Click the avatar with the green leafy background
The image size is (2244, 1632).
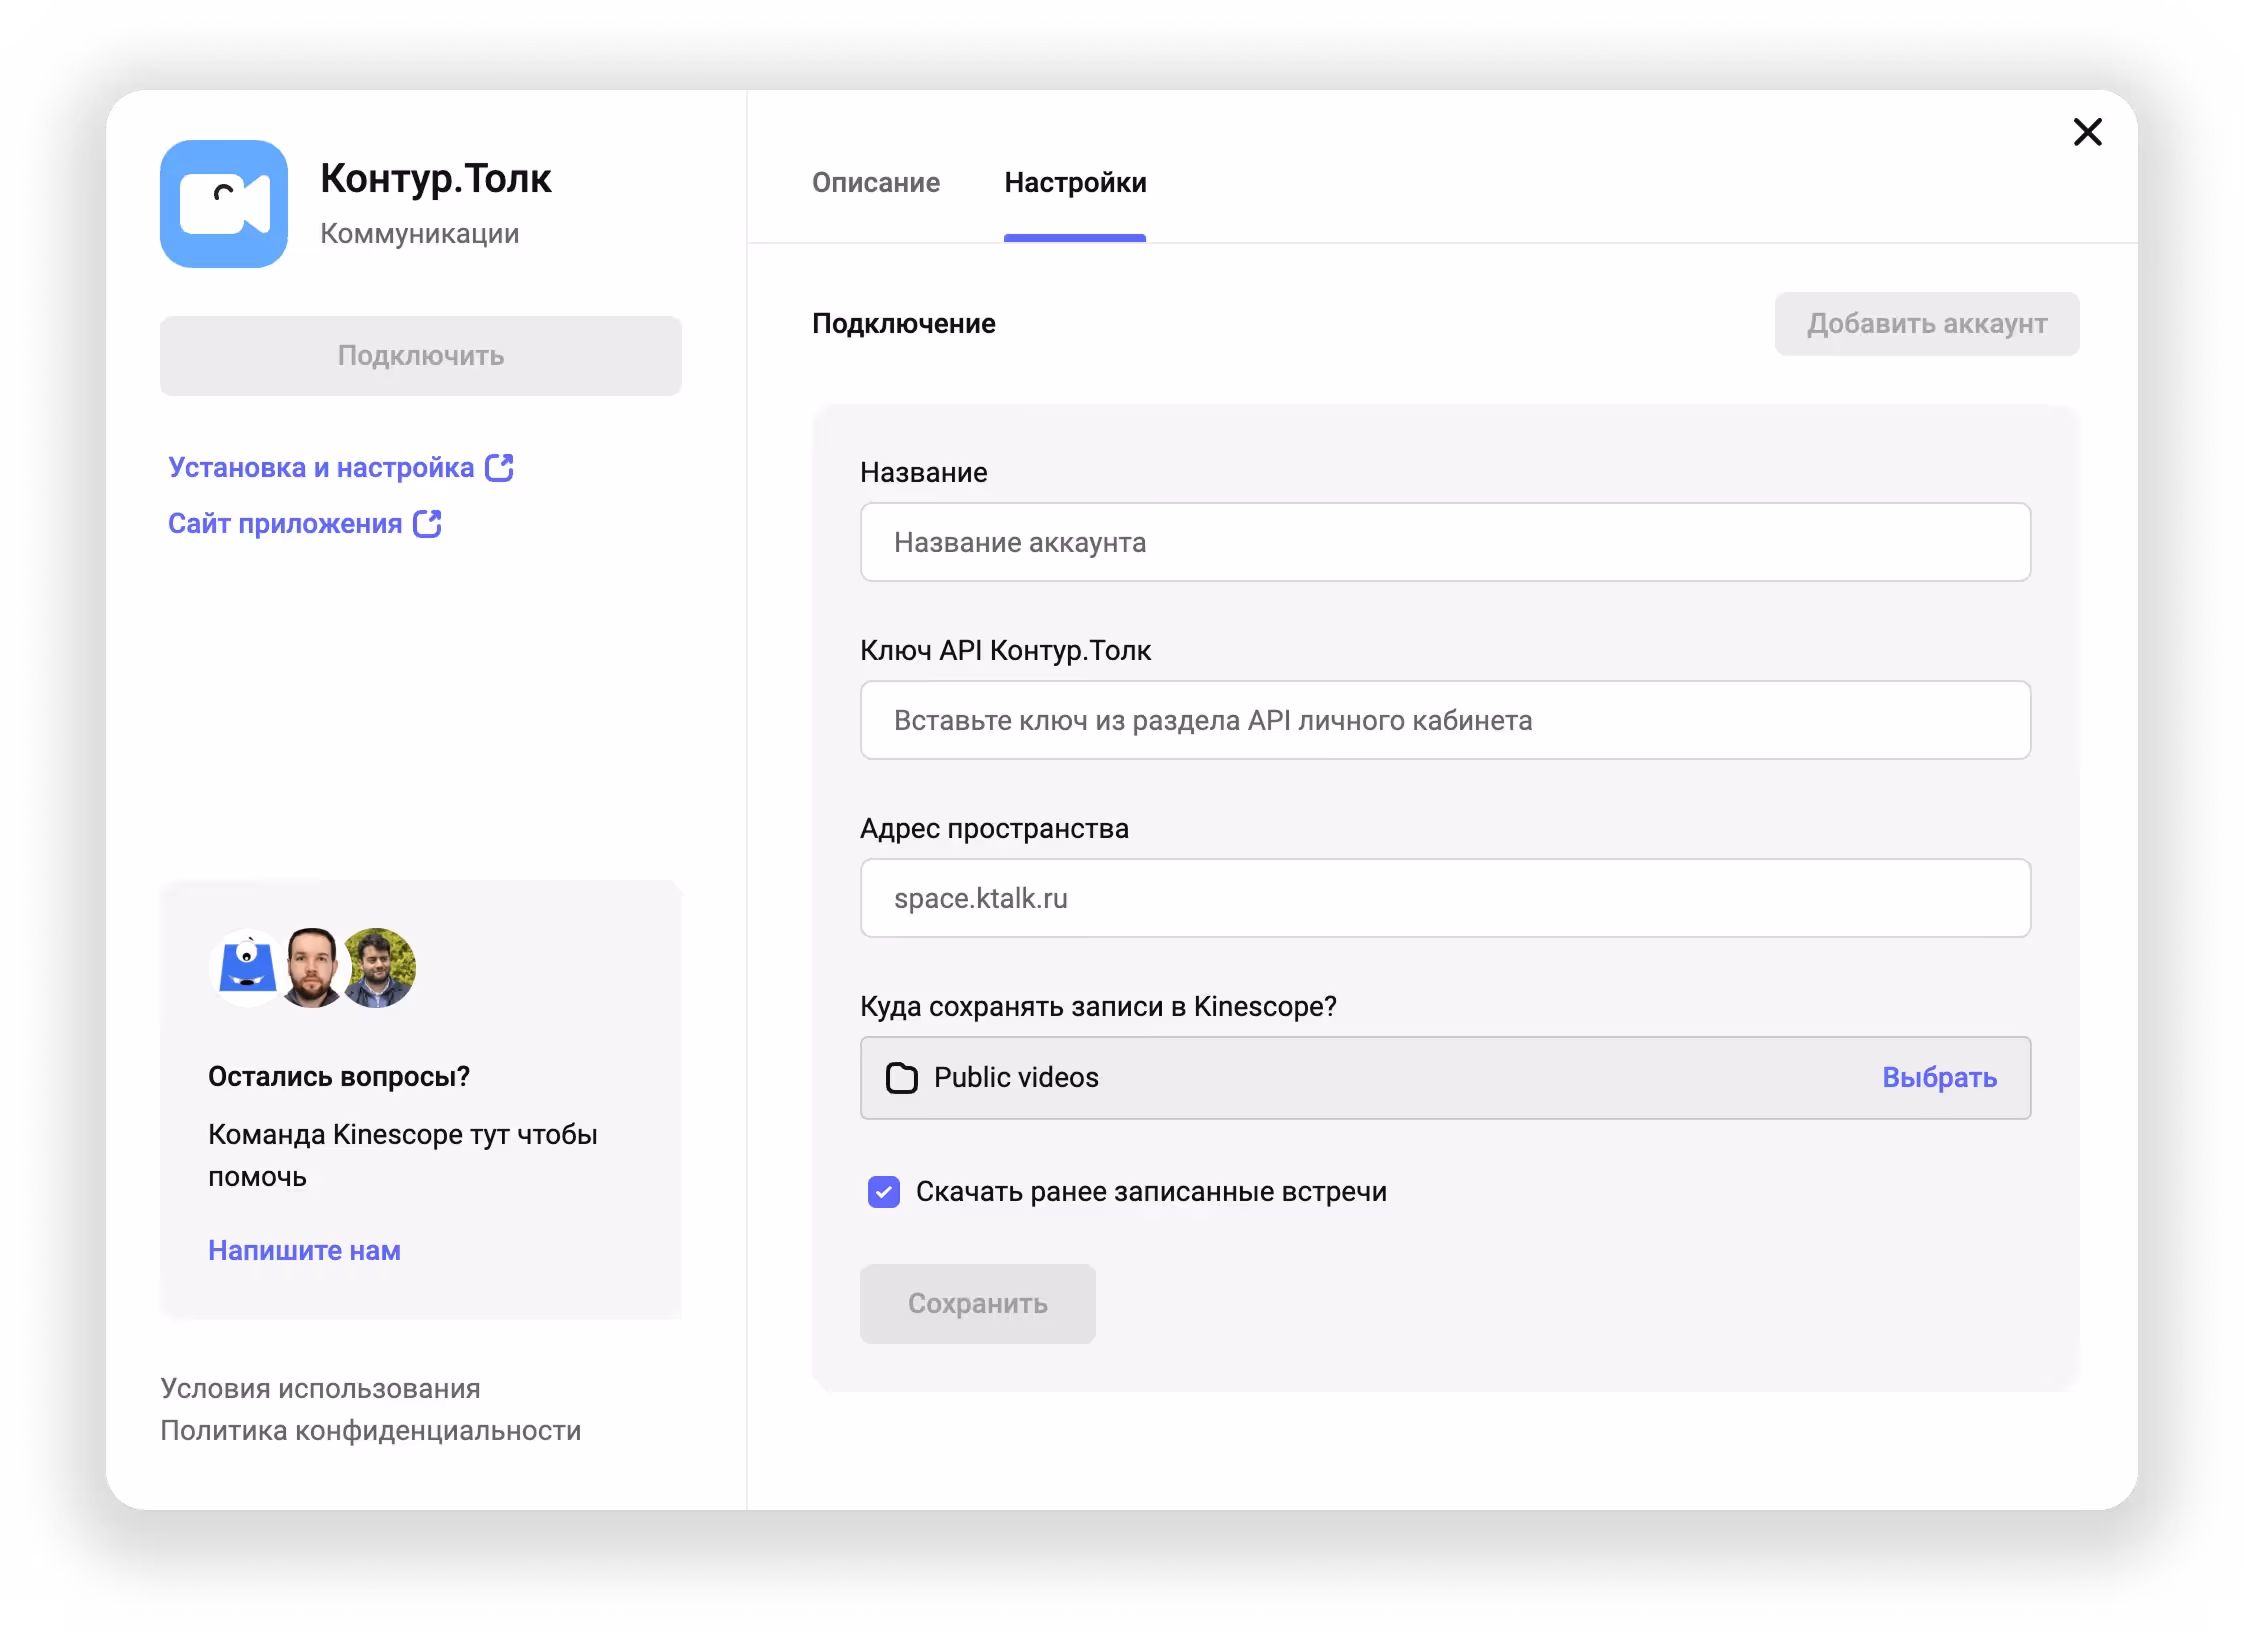click(378, 967)
